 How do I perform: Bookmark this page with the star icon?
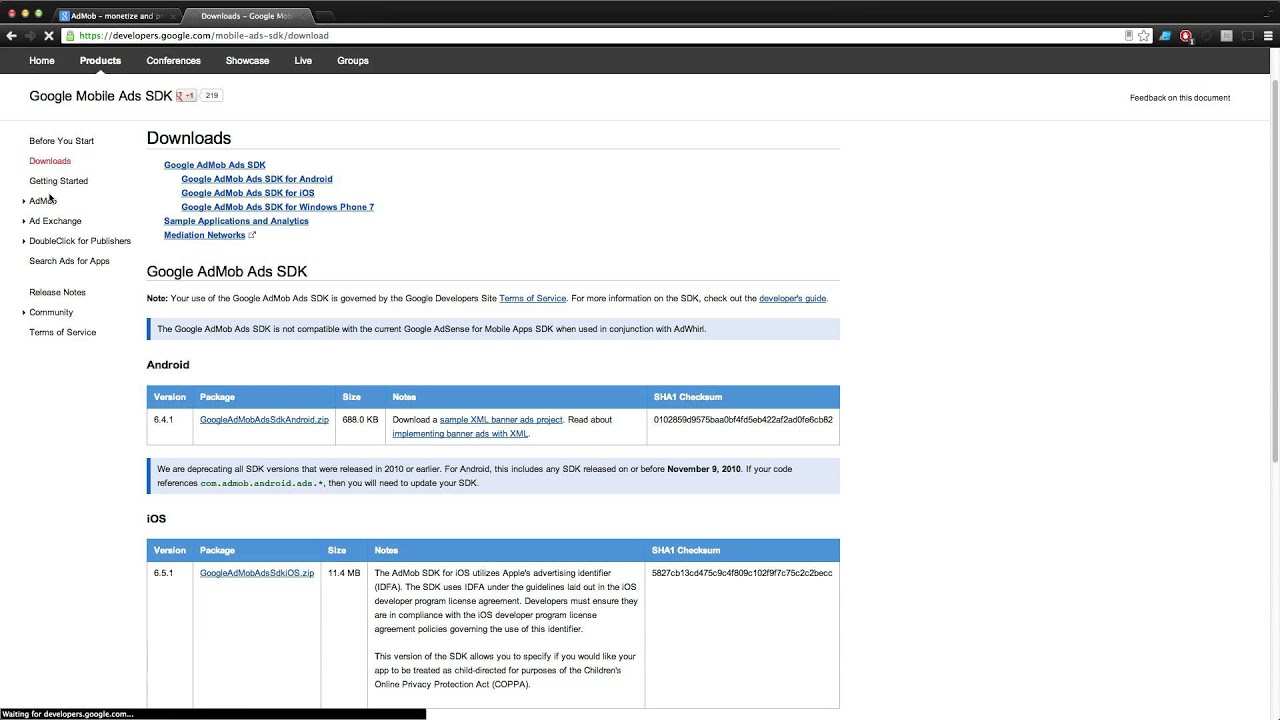tap(1144, 36)
